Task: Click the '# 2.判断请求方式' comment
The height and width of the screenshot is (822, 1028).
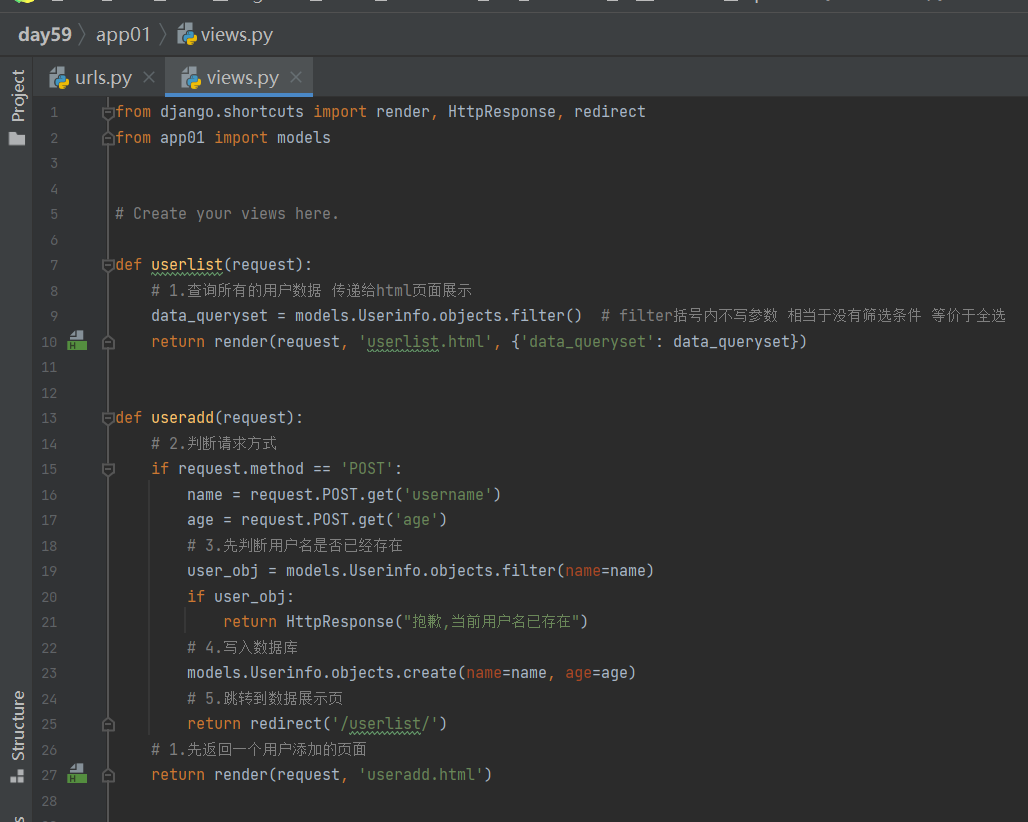Action: [x=214, y=443]
